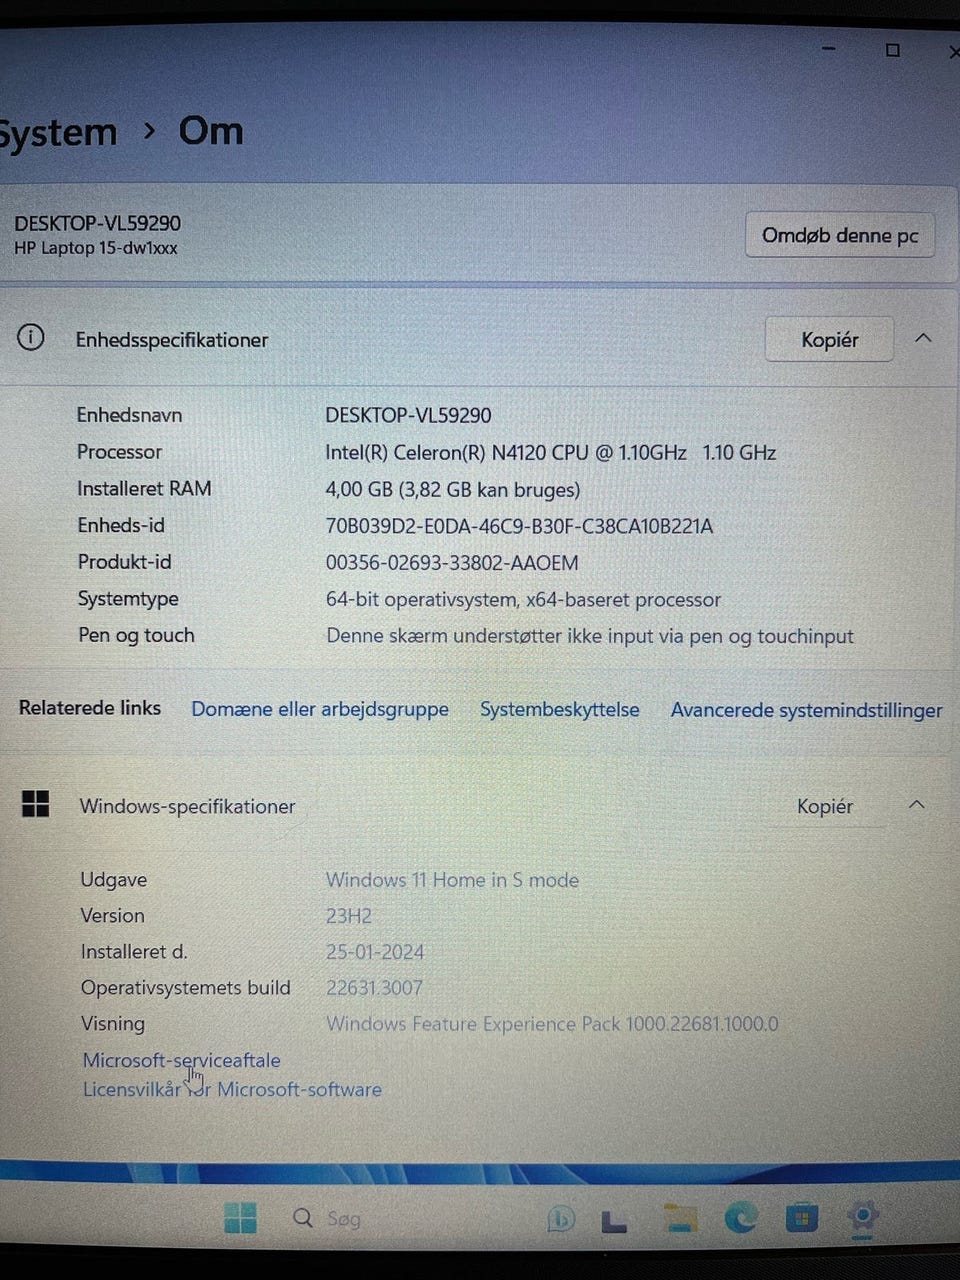960x1280 pixels.
Task: Click the Intel(R) Celeron(R) N4120 processor value
Action: coord(551,452)
